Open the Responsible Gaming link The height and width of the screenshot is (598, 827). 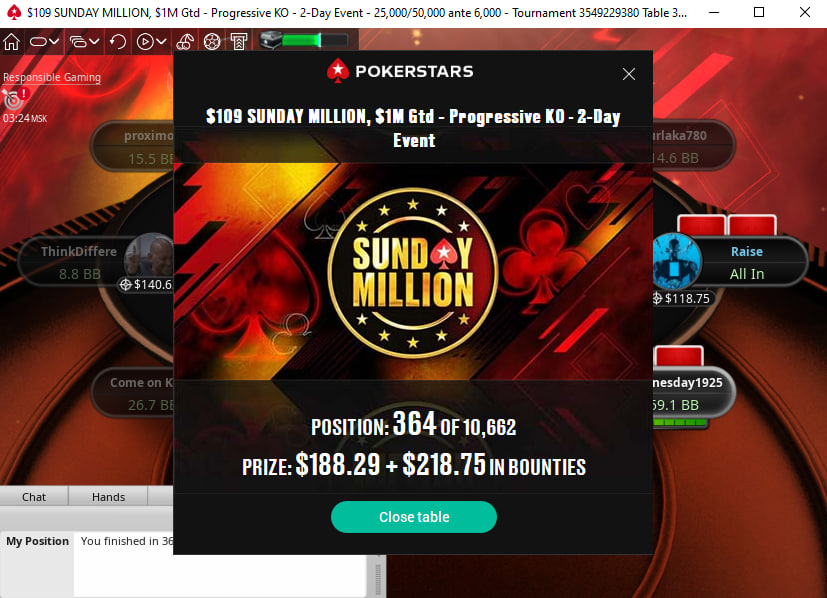click(x=52, y=77)
